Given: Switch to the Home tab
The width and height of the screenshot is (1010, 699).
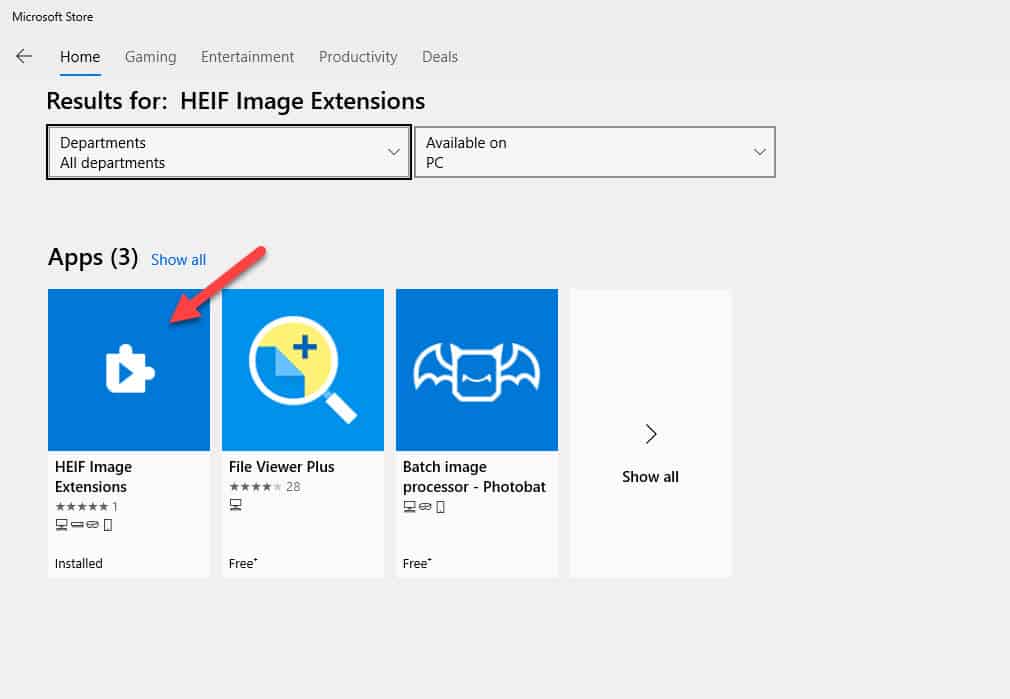Looking at the screenshot, I should 80,57.
